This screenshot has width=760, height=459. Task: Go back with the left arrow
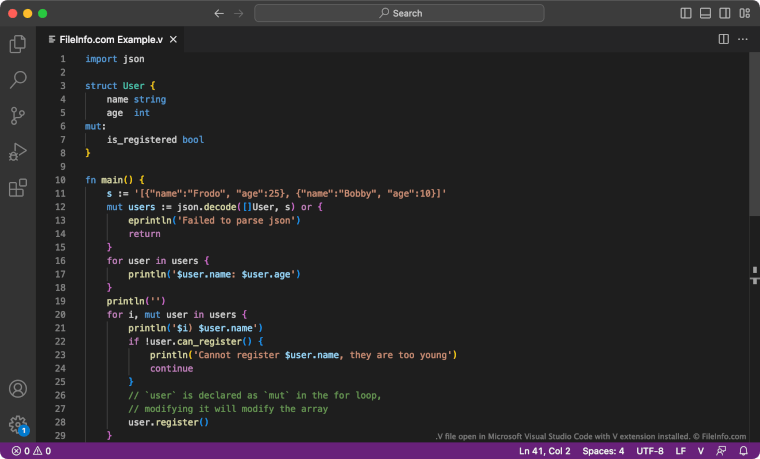point(219,14)
